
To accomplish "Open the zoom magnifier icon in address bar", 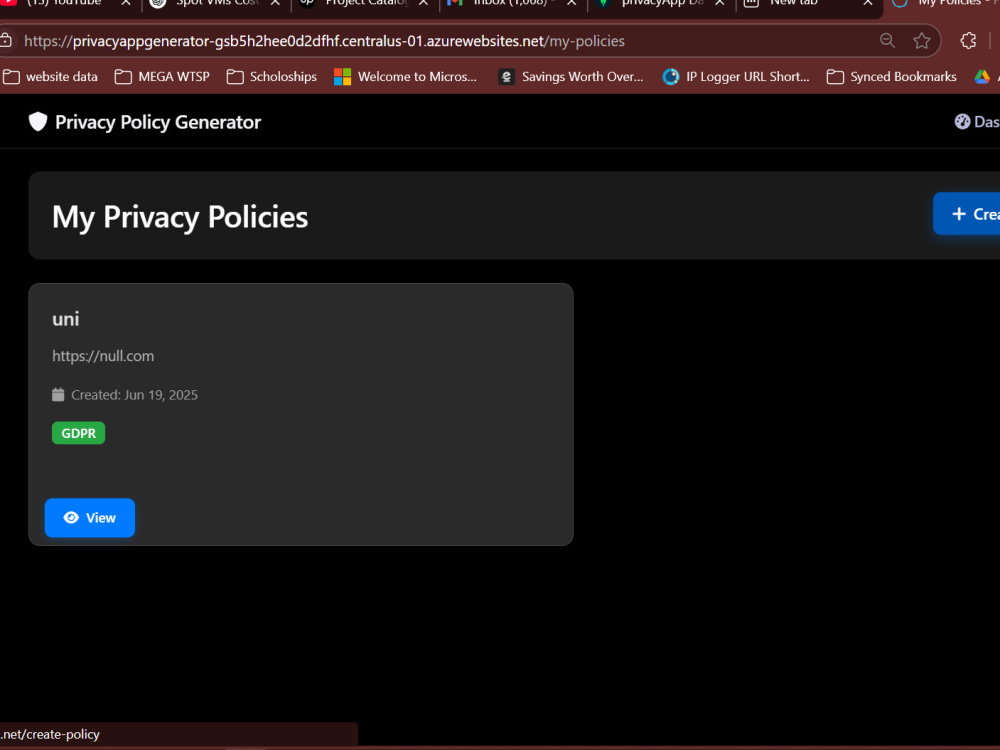I will [887, 41].
